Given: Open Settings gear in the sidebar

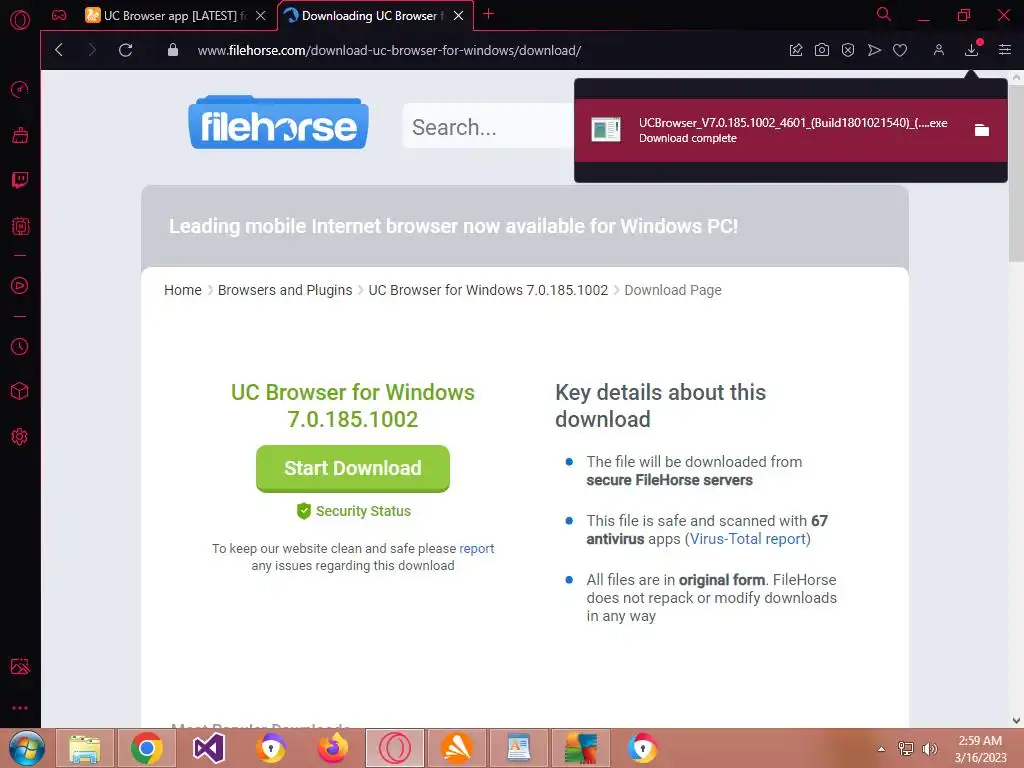Looking at the screenshot, I should 20,436.
